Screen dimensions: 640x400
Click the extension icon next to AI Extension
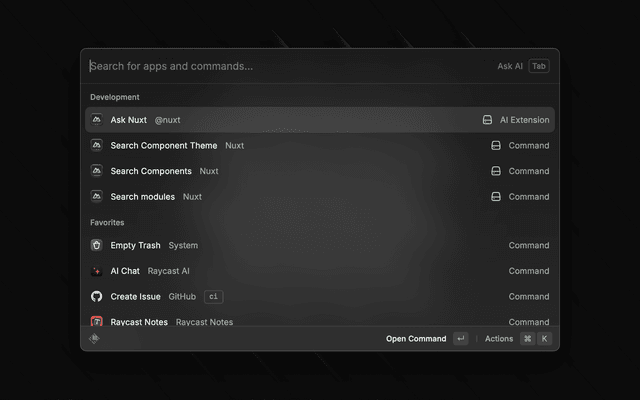(487, 120)
